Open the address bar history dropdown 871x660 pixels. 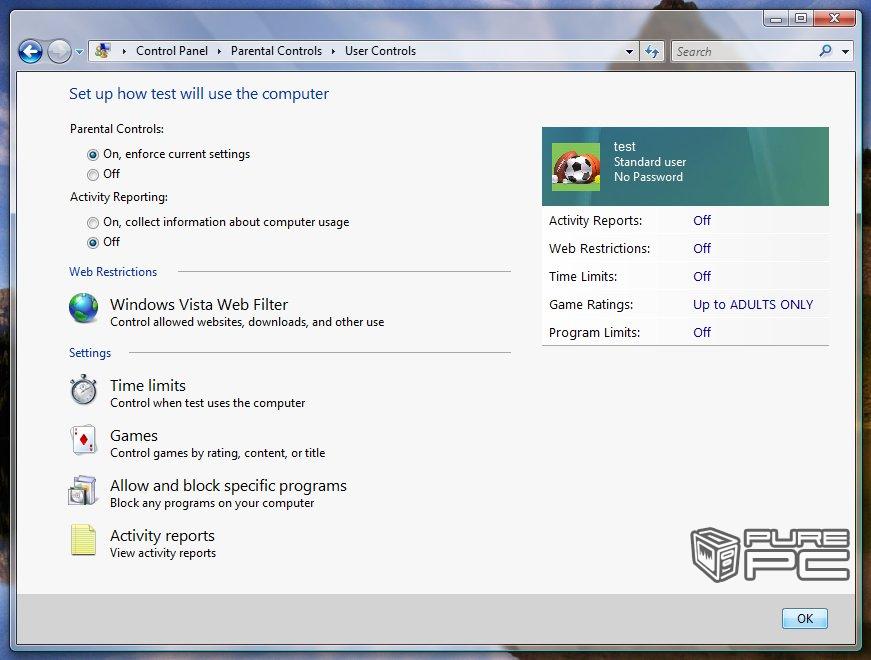[x=629, y=52]
